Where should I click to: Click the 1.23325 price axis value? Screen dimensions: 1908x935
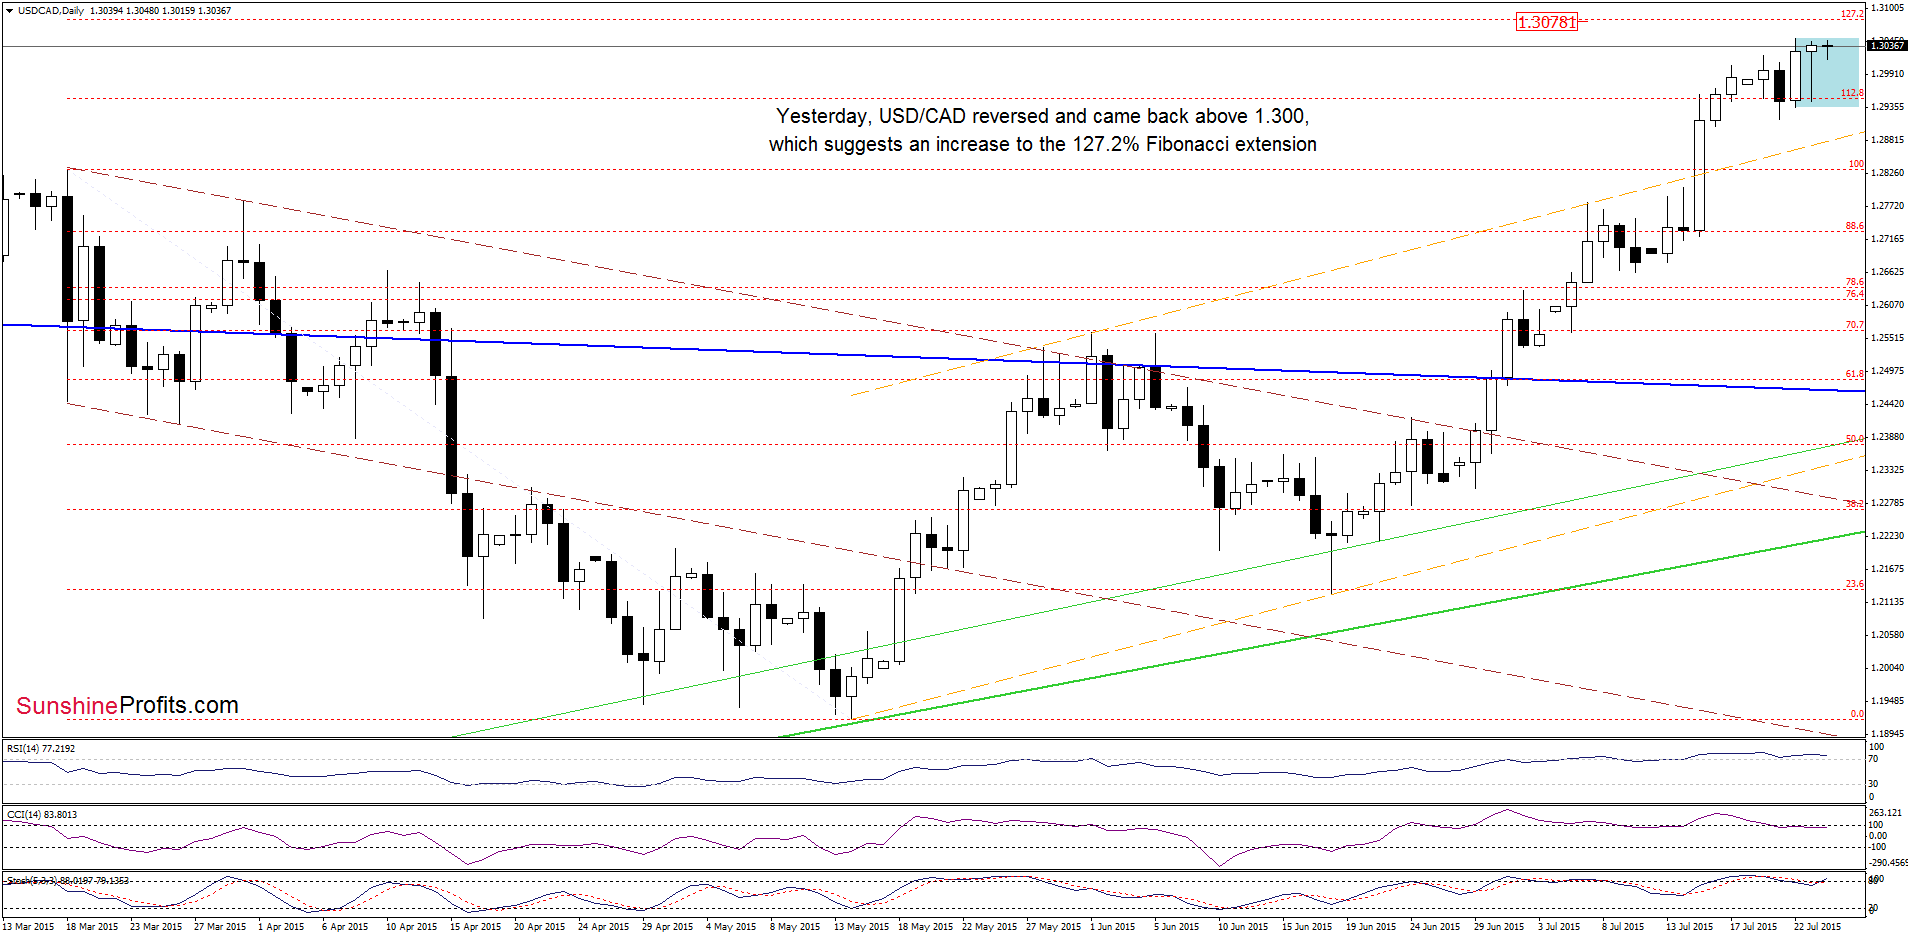point(1887,470)
